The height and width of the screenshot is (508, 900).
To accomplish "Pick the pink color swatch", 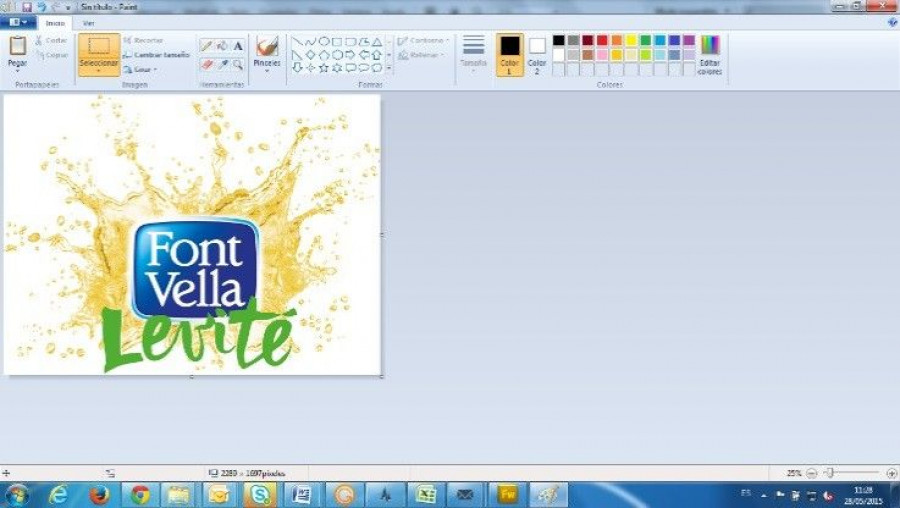I will coord(602,55).
